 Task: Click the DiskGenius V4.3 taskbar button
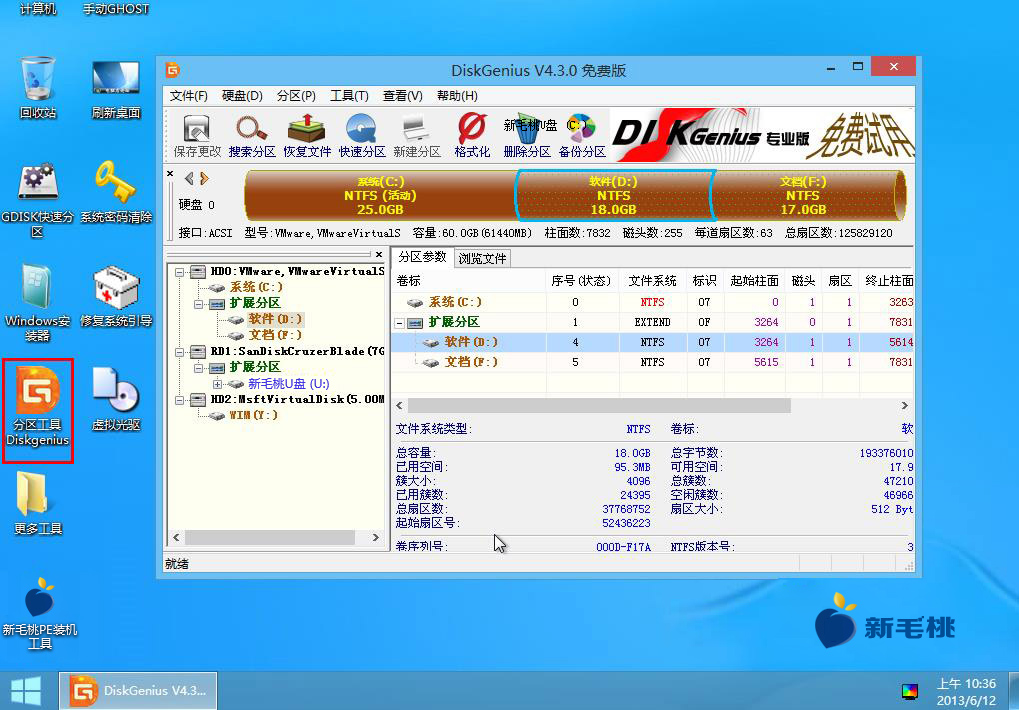pyautogui.click(x=138, y=691)
